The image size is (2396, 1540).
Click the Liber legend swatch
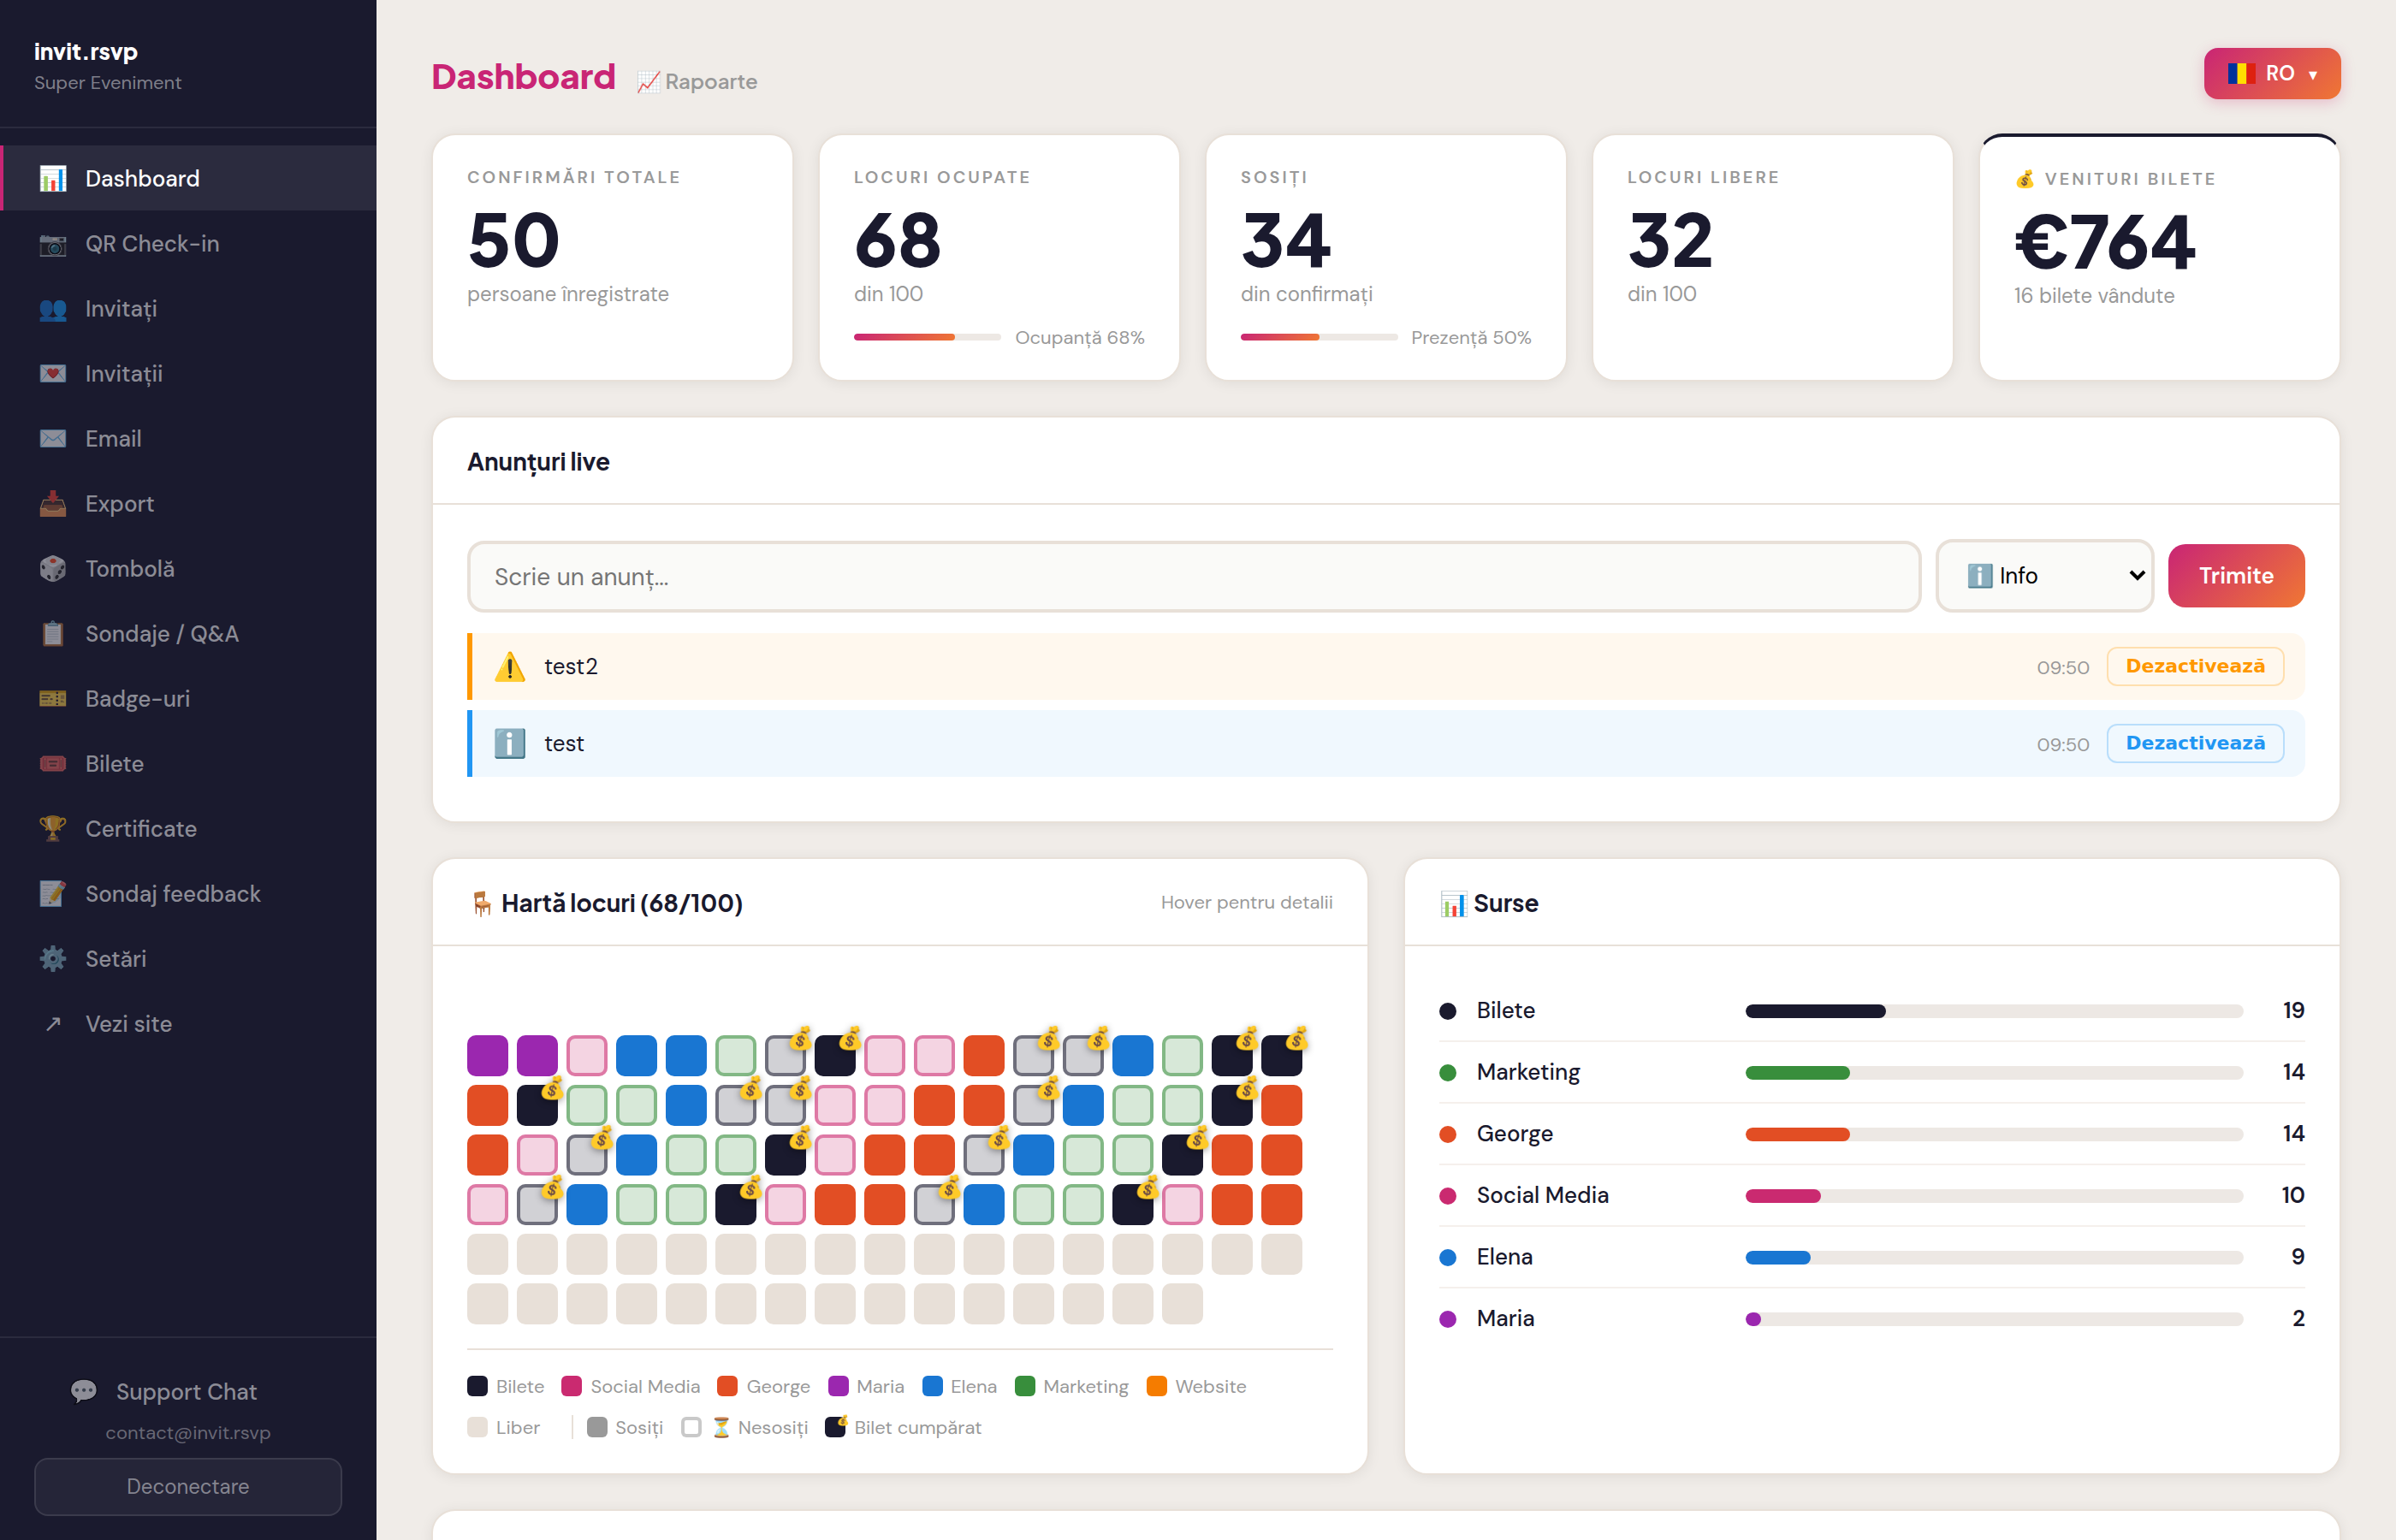click(x=477, y=1427)
